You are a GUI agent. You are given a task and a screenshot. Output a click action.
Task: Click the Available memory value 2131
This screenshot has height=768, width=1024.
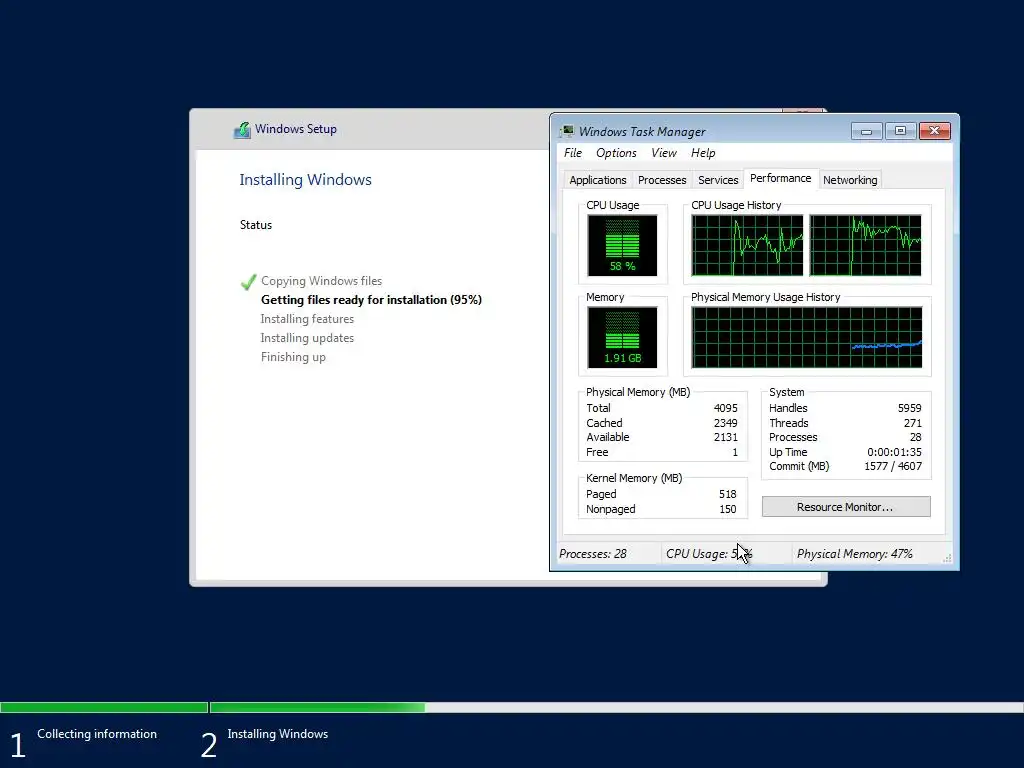point(726,438)
